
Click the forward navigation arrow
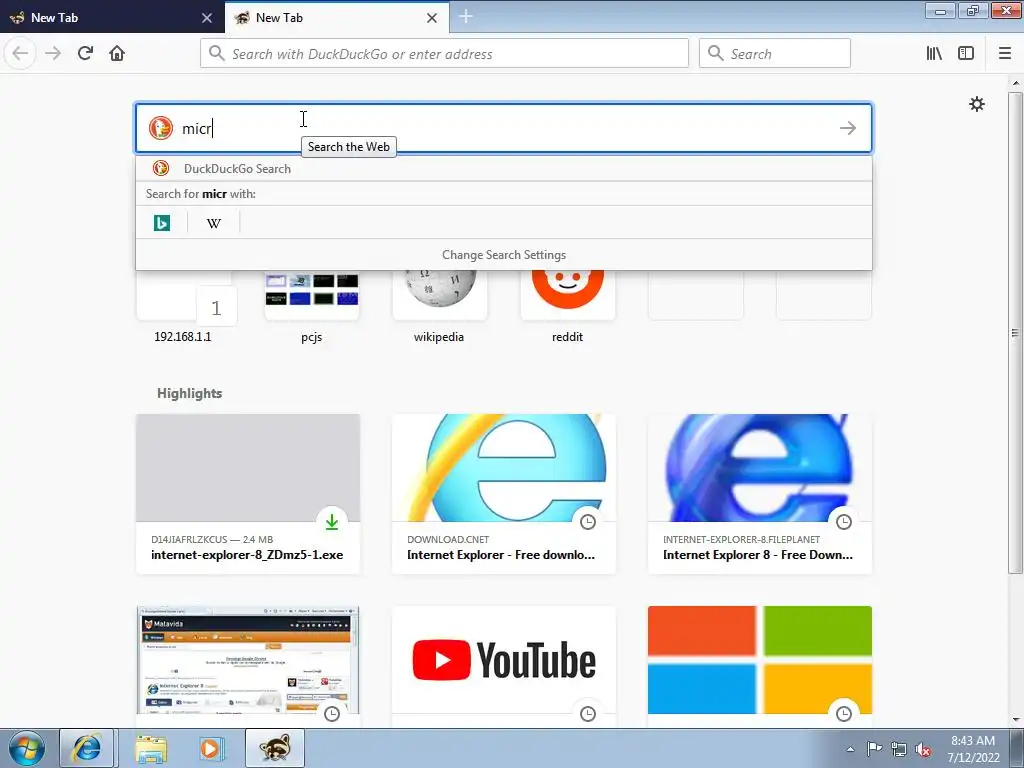(x=53, y=53)
